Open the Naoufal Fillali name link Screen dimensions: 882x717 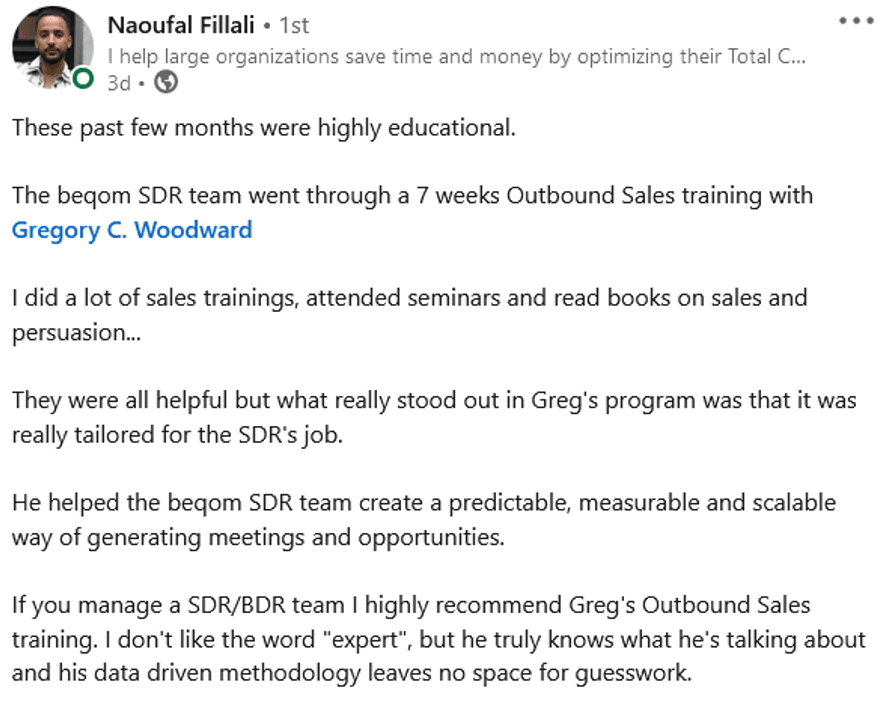click(x=181, y=25)
